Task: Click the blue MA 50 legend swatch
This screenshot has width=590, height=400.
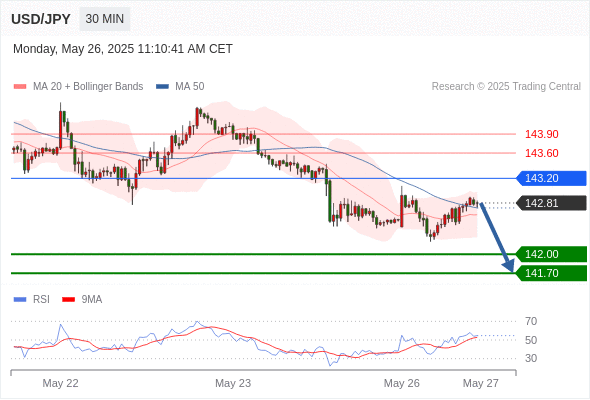Action: coord(162,87)
